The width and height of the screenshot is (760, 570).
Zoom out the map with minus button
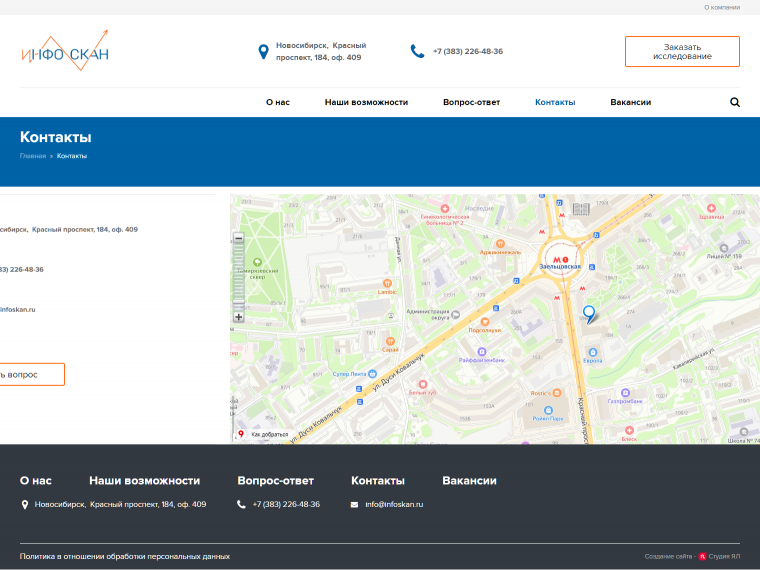point(238,238)
